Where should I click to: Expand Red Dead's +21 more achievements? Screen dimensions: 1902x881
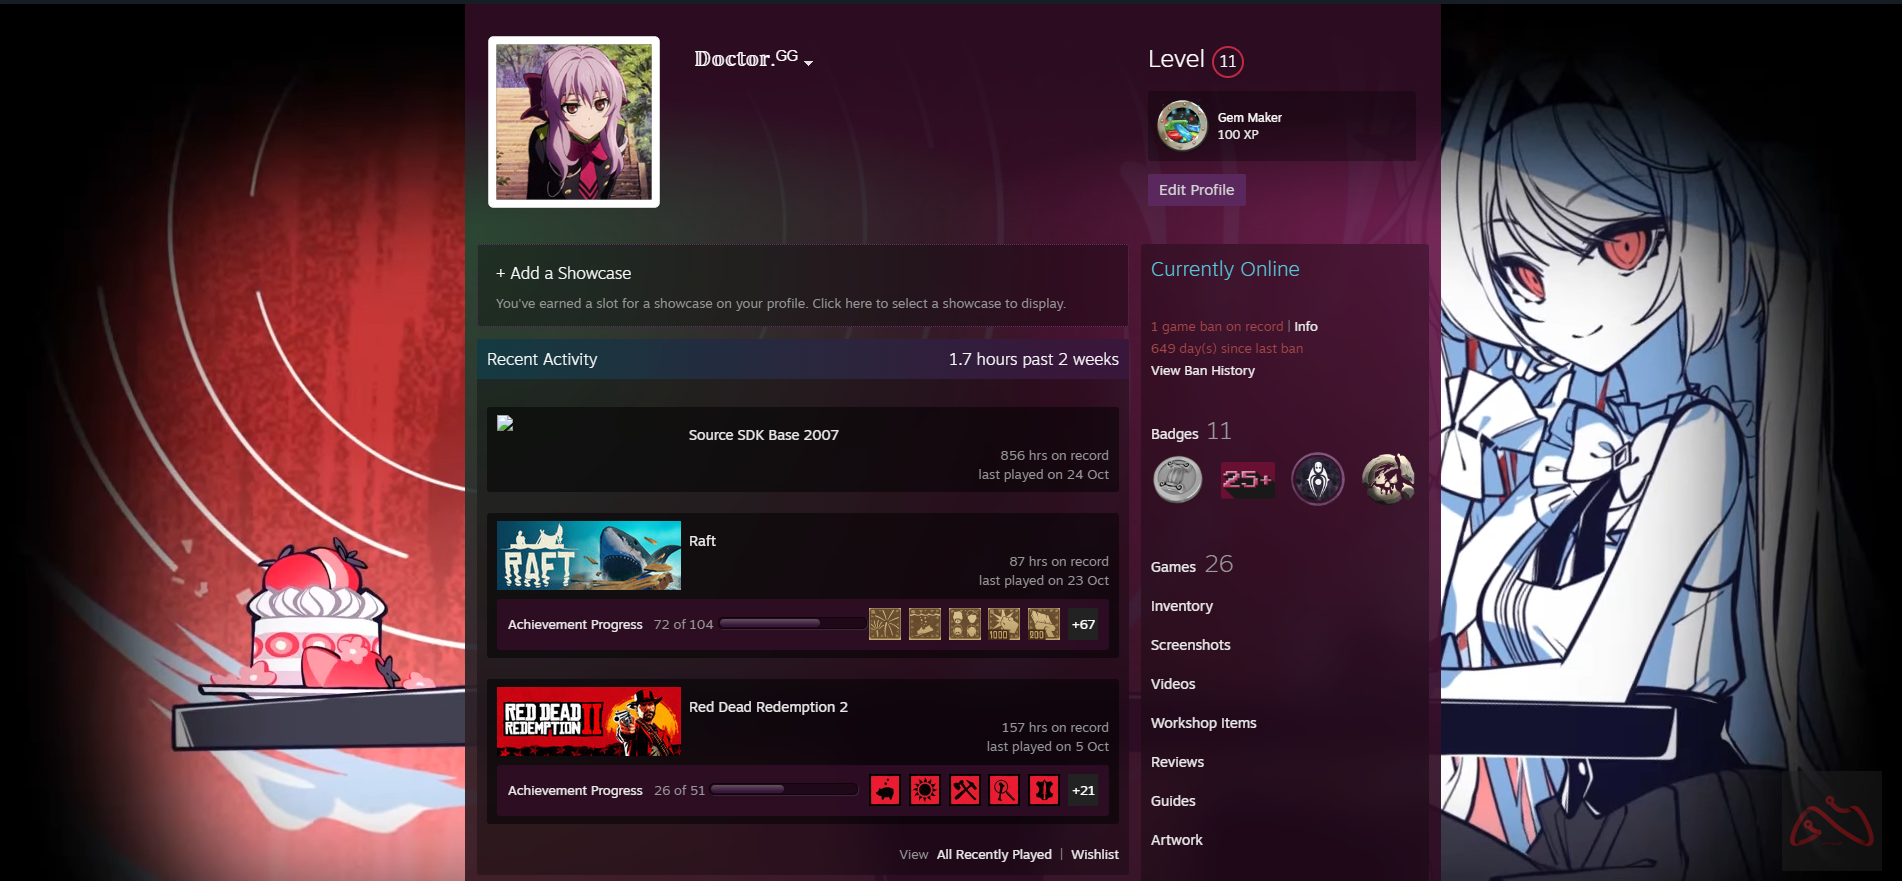(x=1083, y=790)
